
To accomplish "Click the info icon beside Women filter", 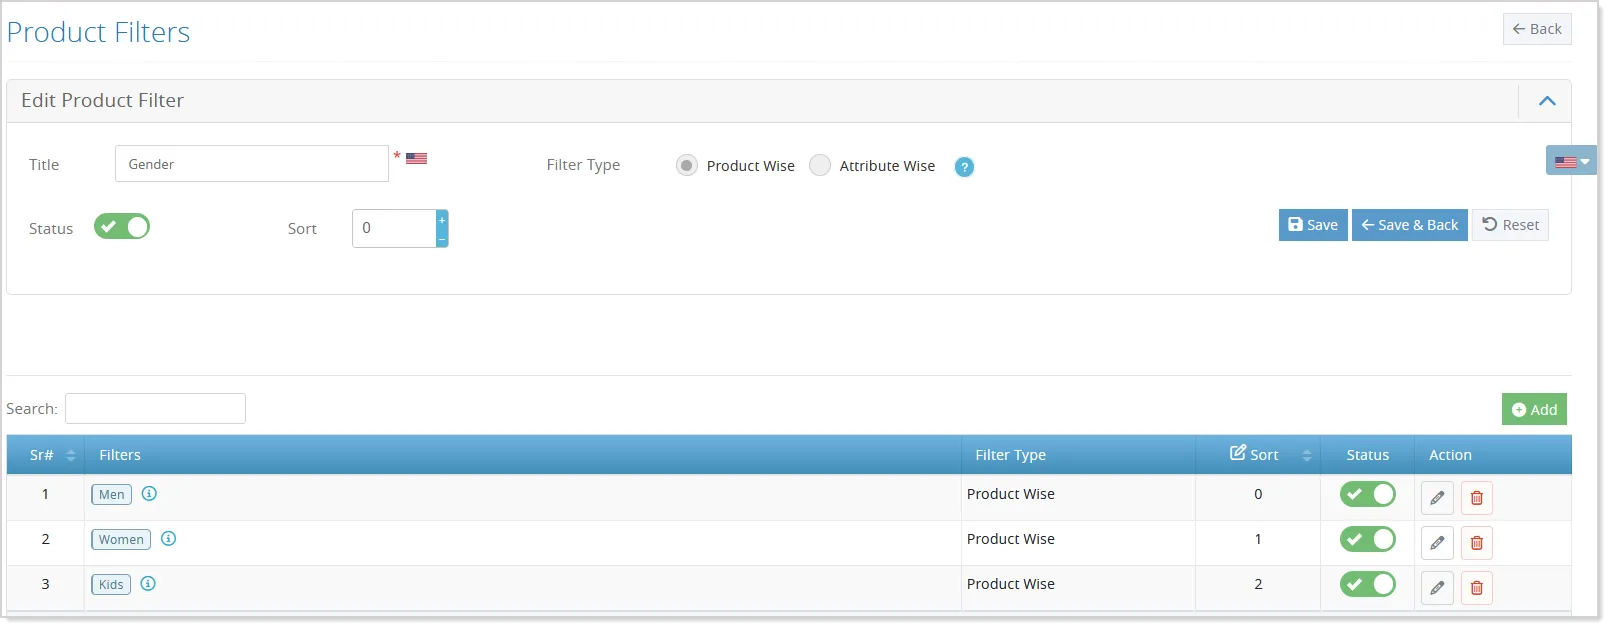I will pyautogui.click(x=169, y=539).
